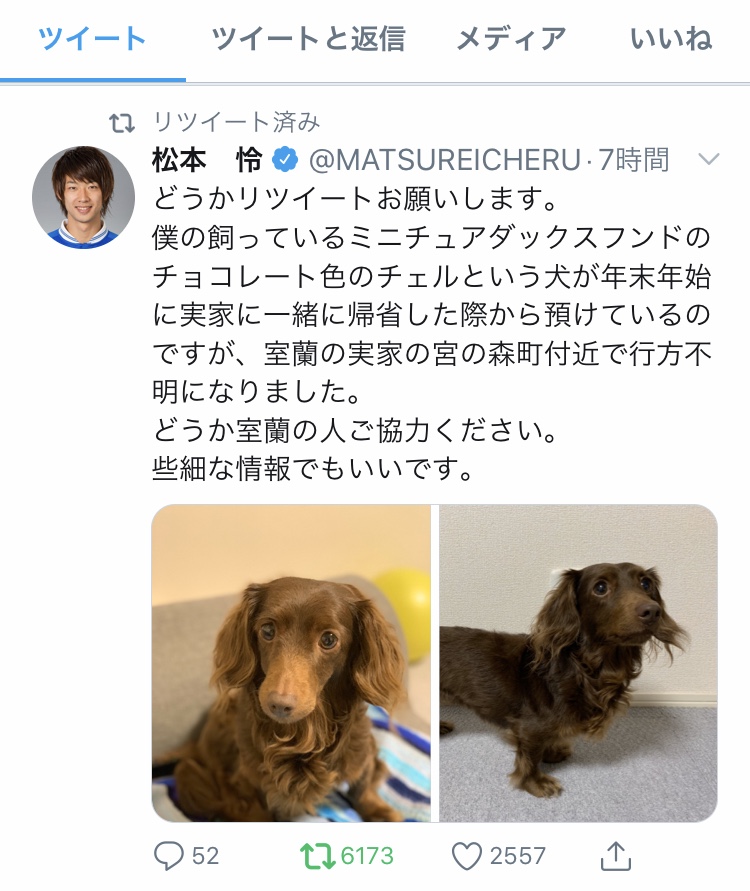Screen dimensions: 750x891
Task: Open the right standing dachshund photo
Action: 578,663
